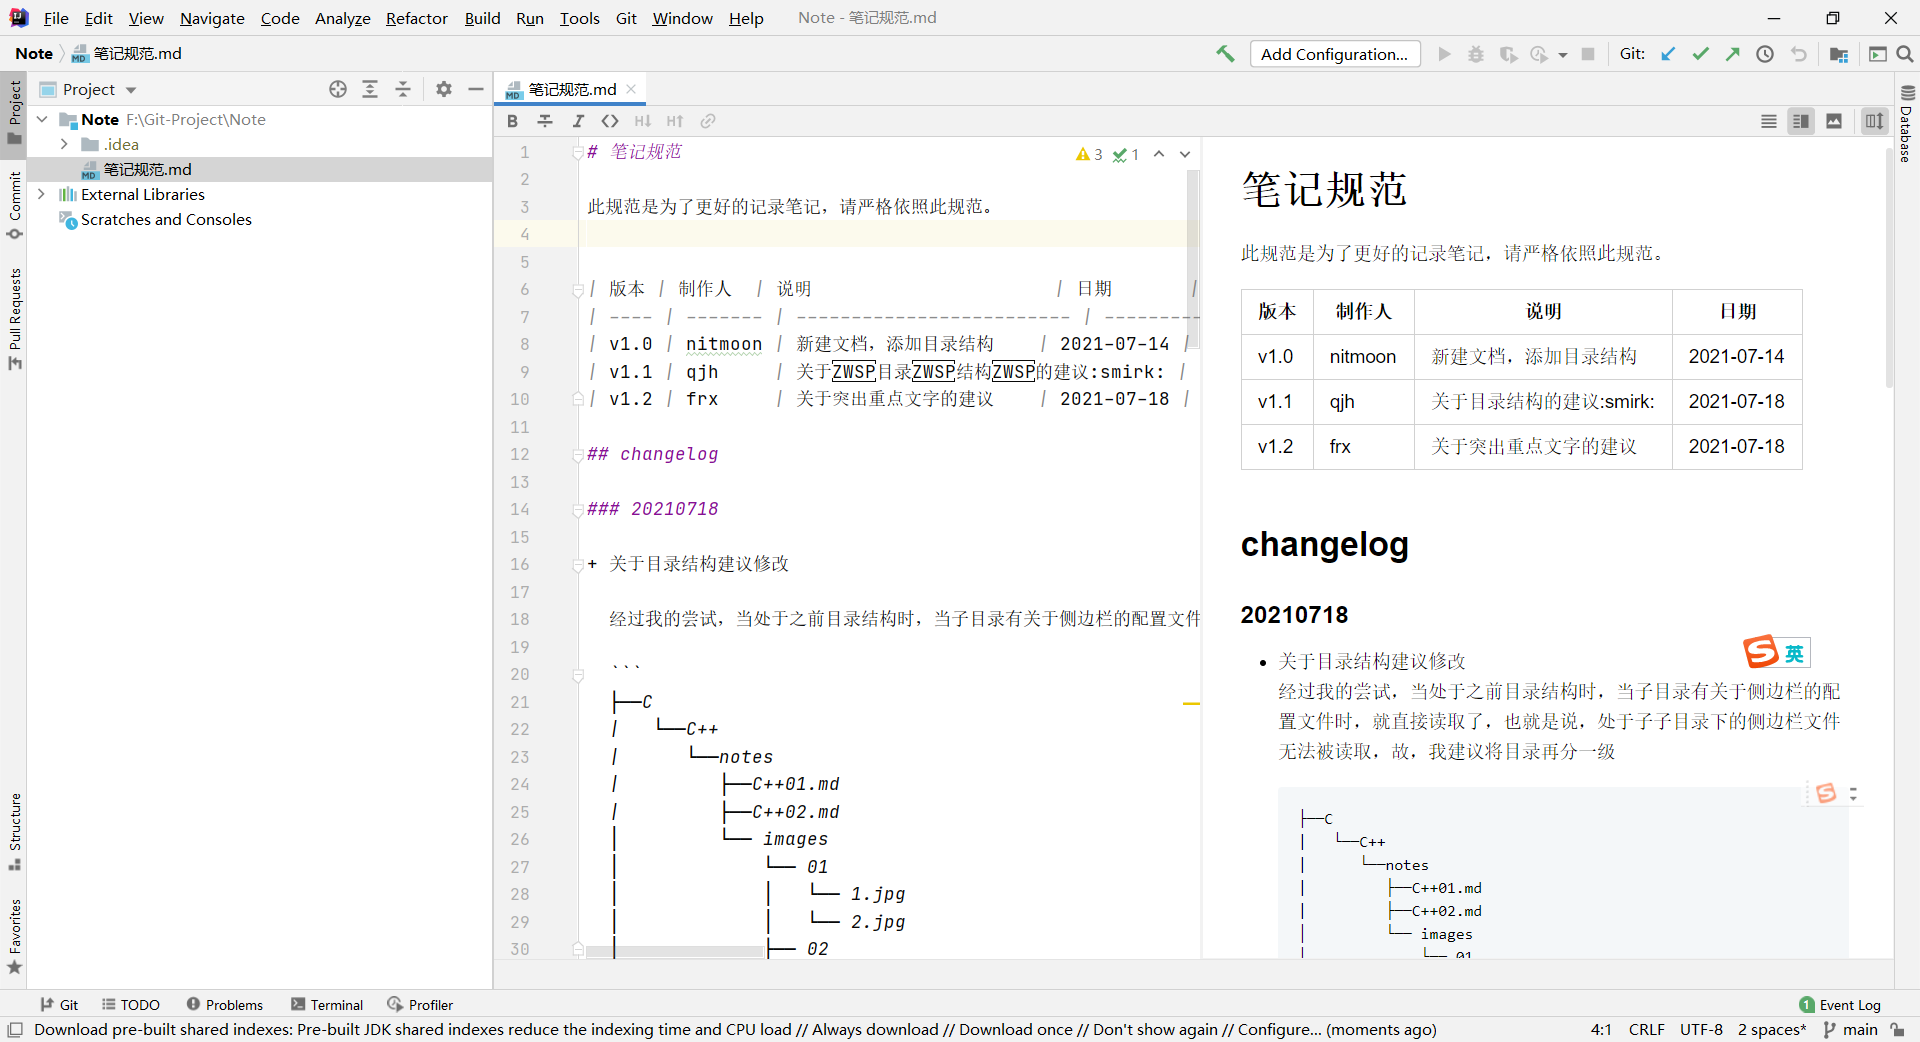Click the Bold formatting icon
The image size is (1920, 1042).
click(513, 121)
